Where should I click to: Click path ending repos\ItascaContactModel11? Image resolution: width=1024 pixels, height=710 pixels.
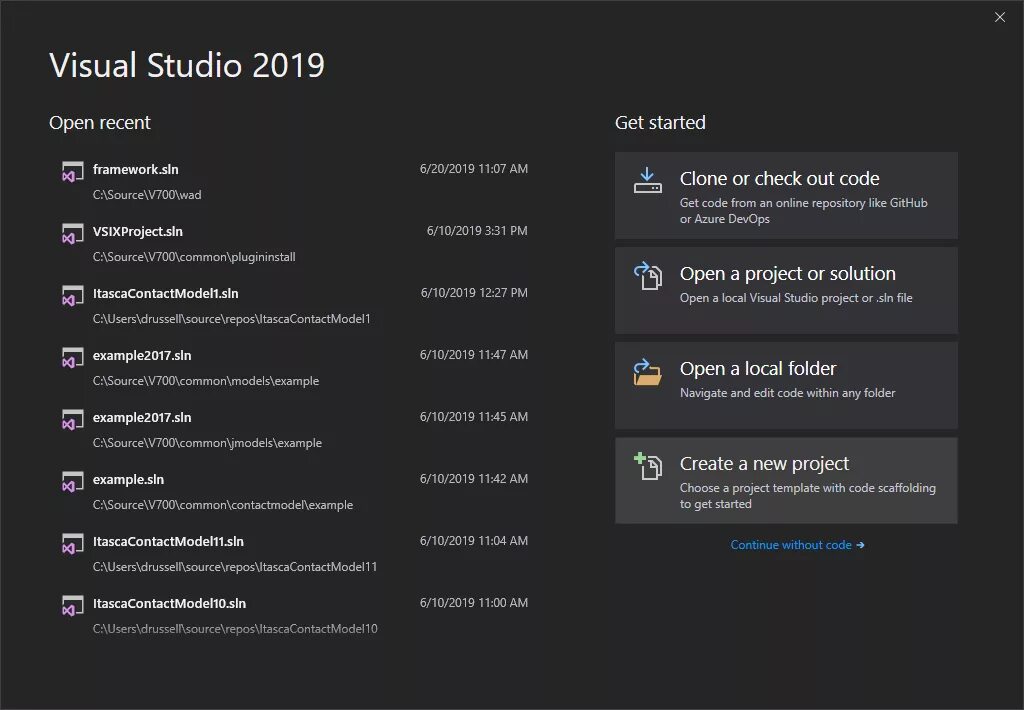tap(235, 567)
